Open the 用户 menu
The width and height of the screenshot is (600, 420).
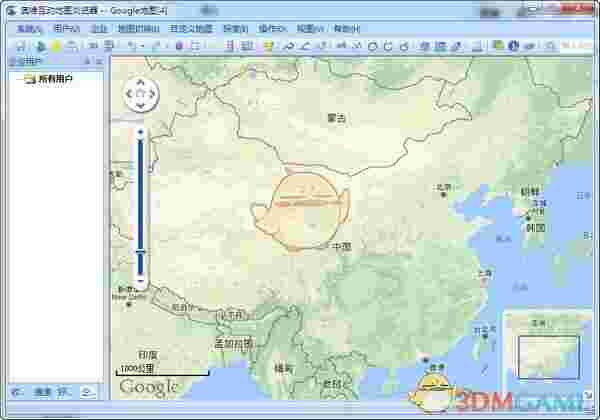67,29
